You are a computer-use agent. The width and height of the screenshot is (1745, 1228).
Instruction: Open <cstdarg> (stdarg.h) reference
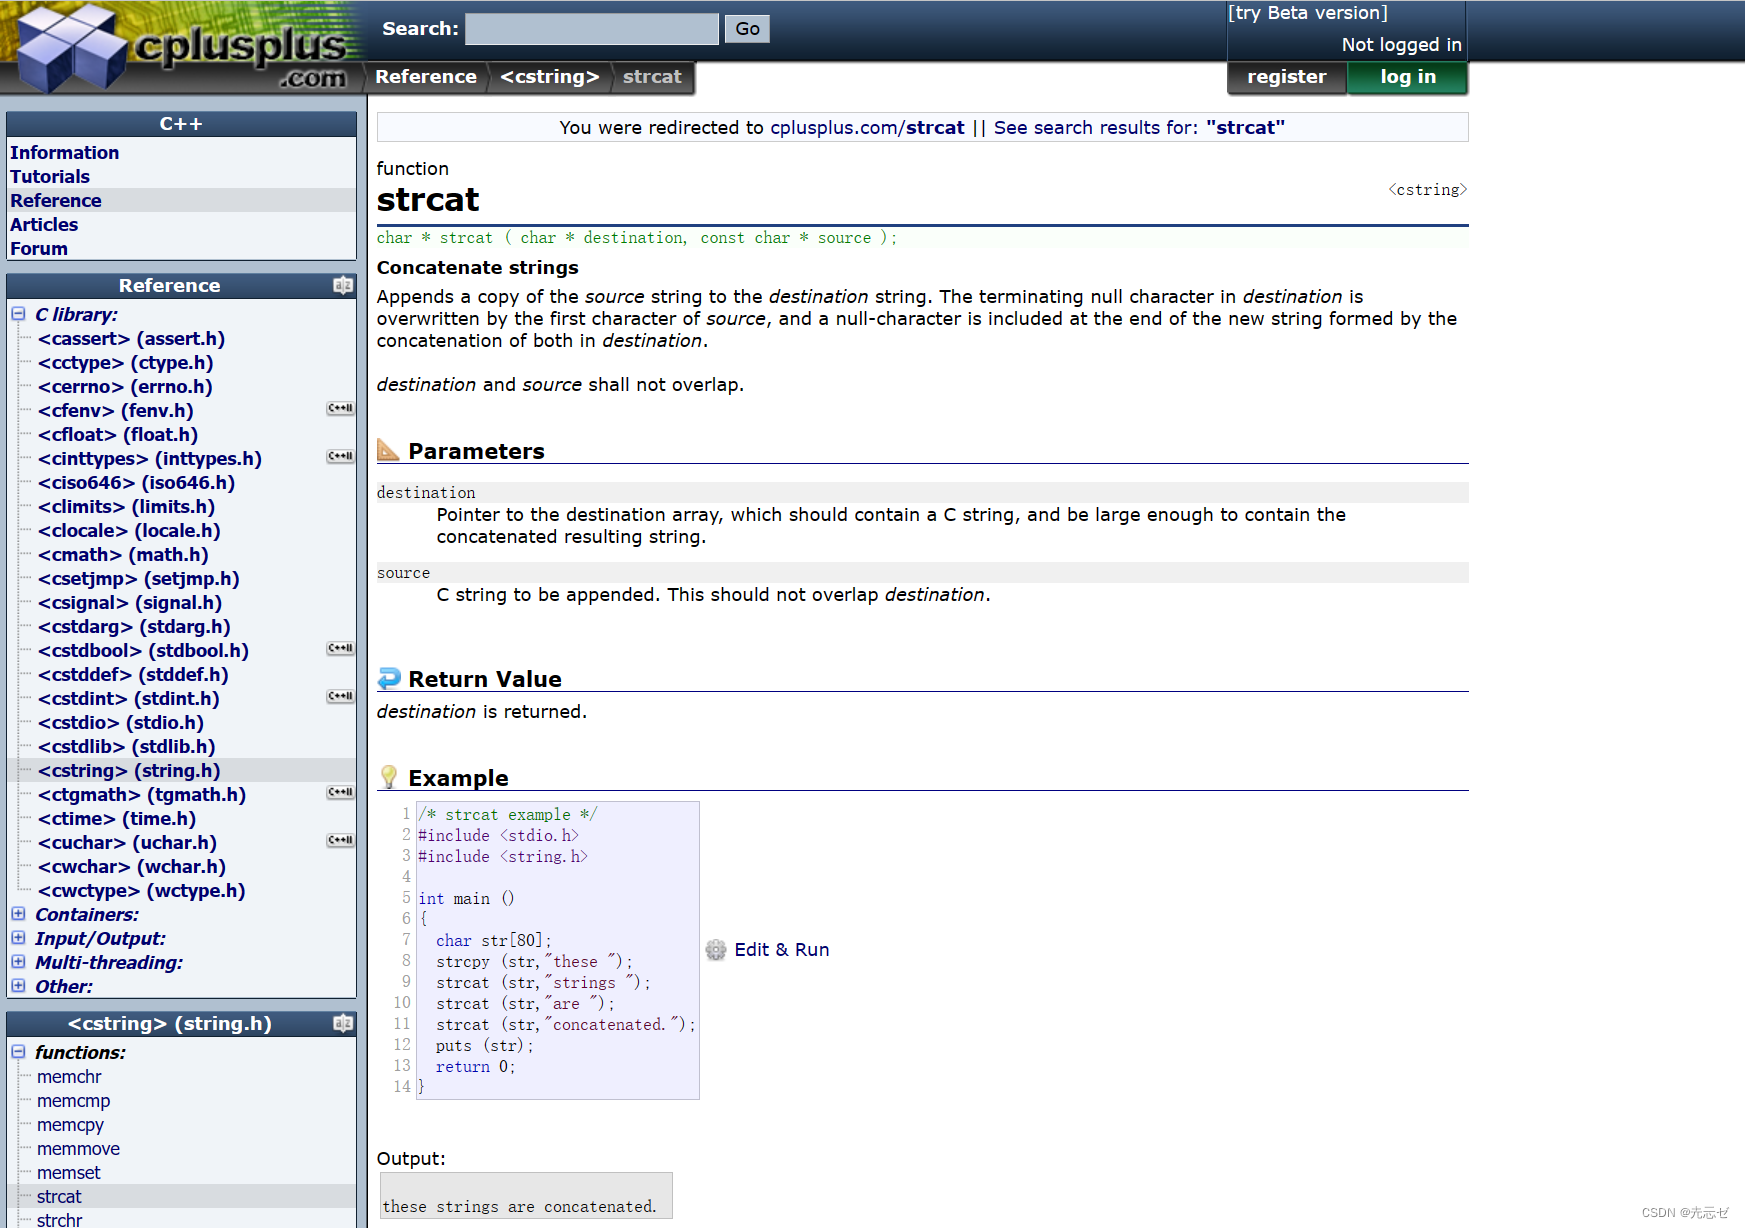click(x=134, y=627)
